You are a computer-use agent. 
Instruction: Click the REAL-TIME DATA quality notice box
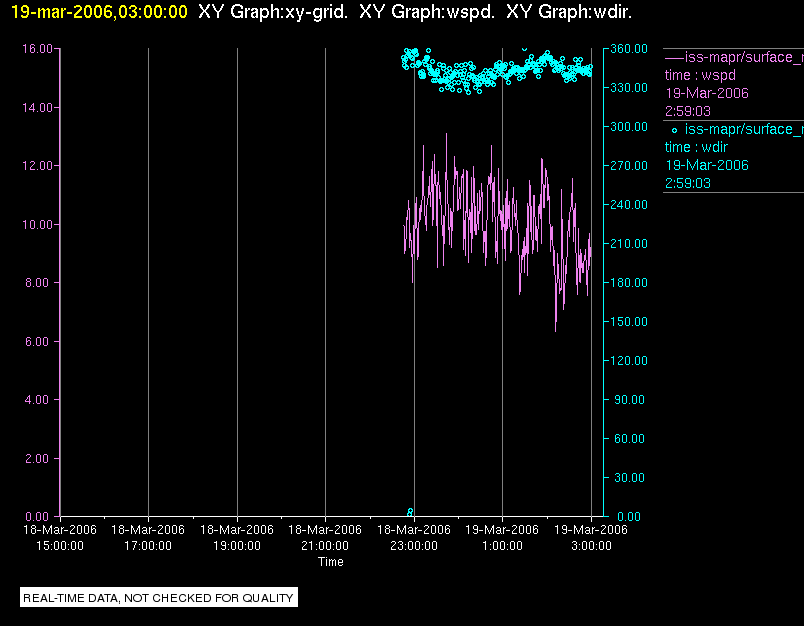point(159,597)
